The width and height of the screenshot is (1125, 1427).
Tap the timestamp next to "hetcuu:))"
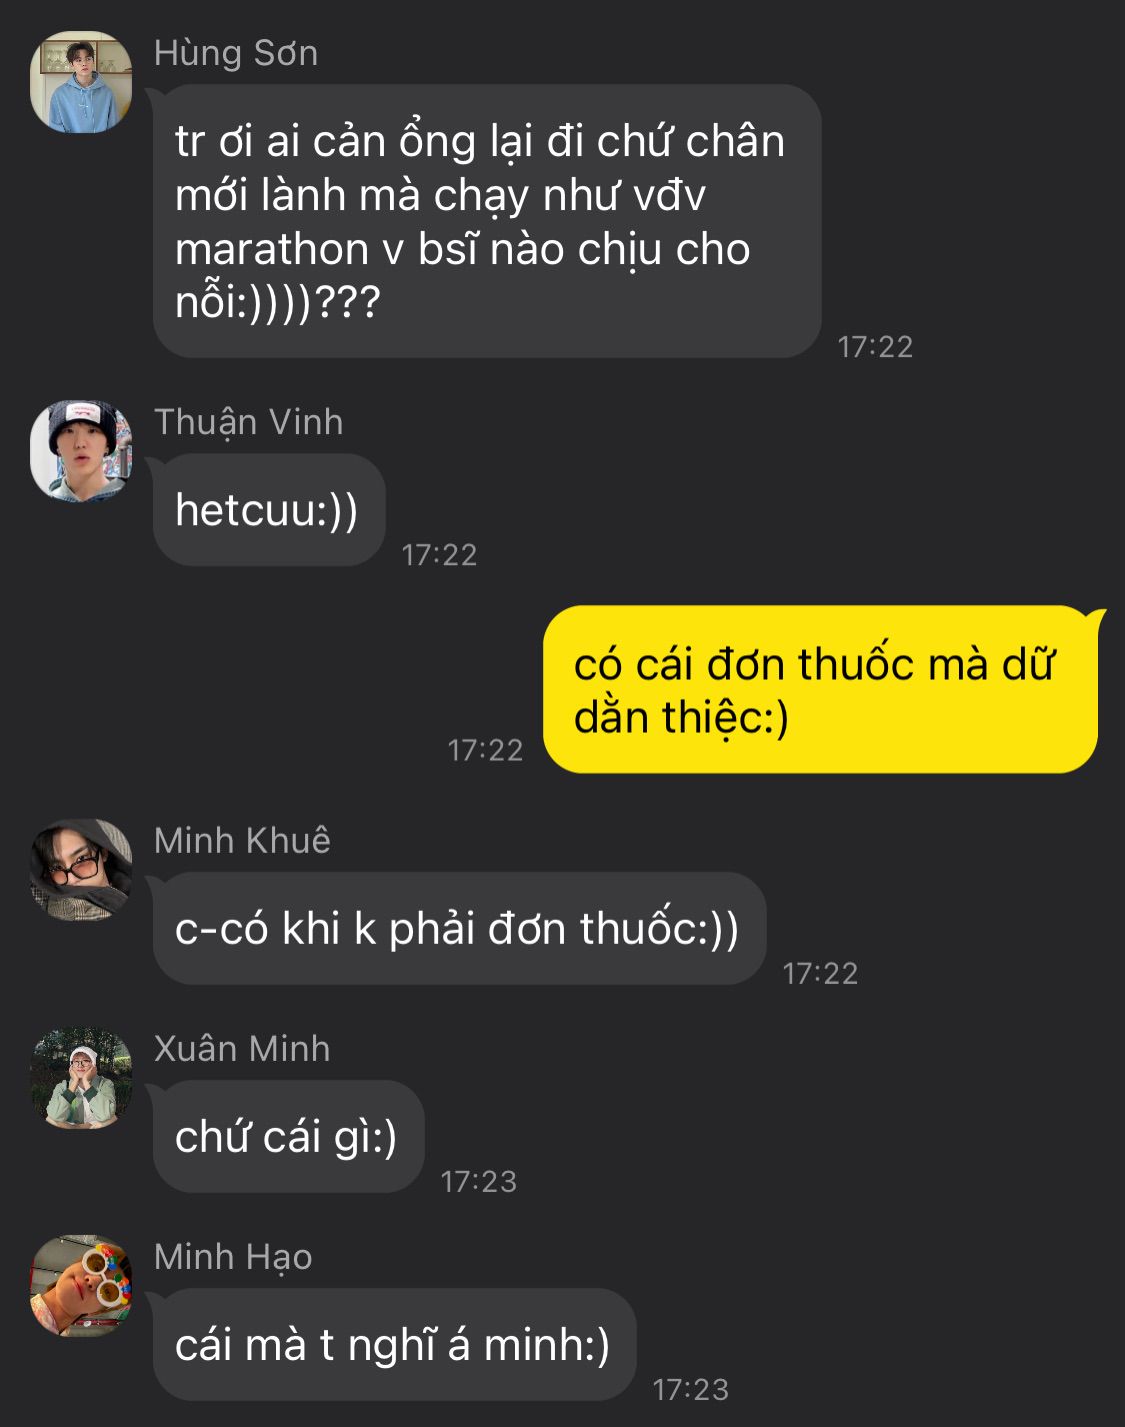[x=439, y=555]
